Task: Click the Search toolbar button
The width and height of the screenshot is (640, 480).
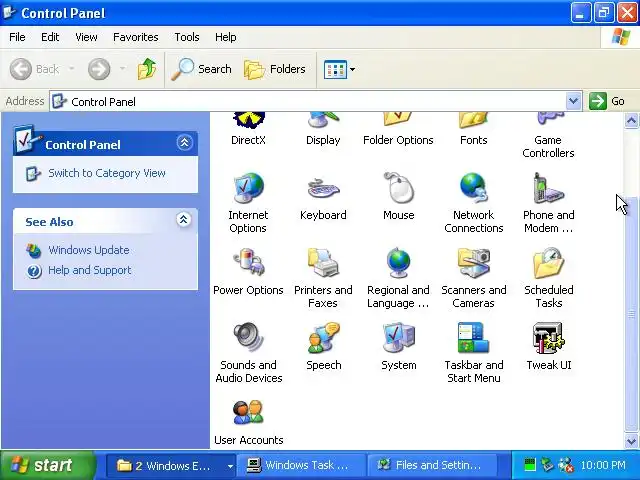Action: [201, 69]
